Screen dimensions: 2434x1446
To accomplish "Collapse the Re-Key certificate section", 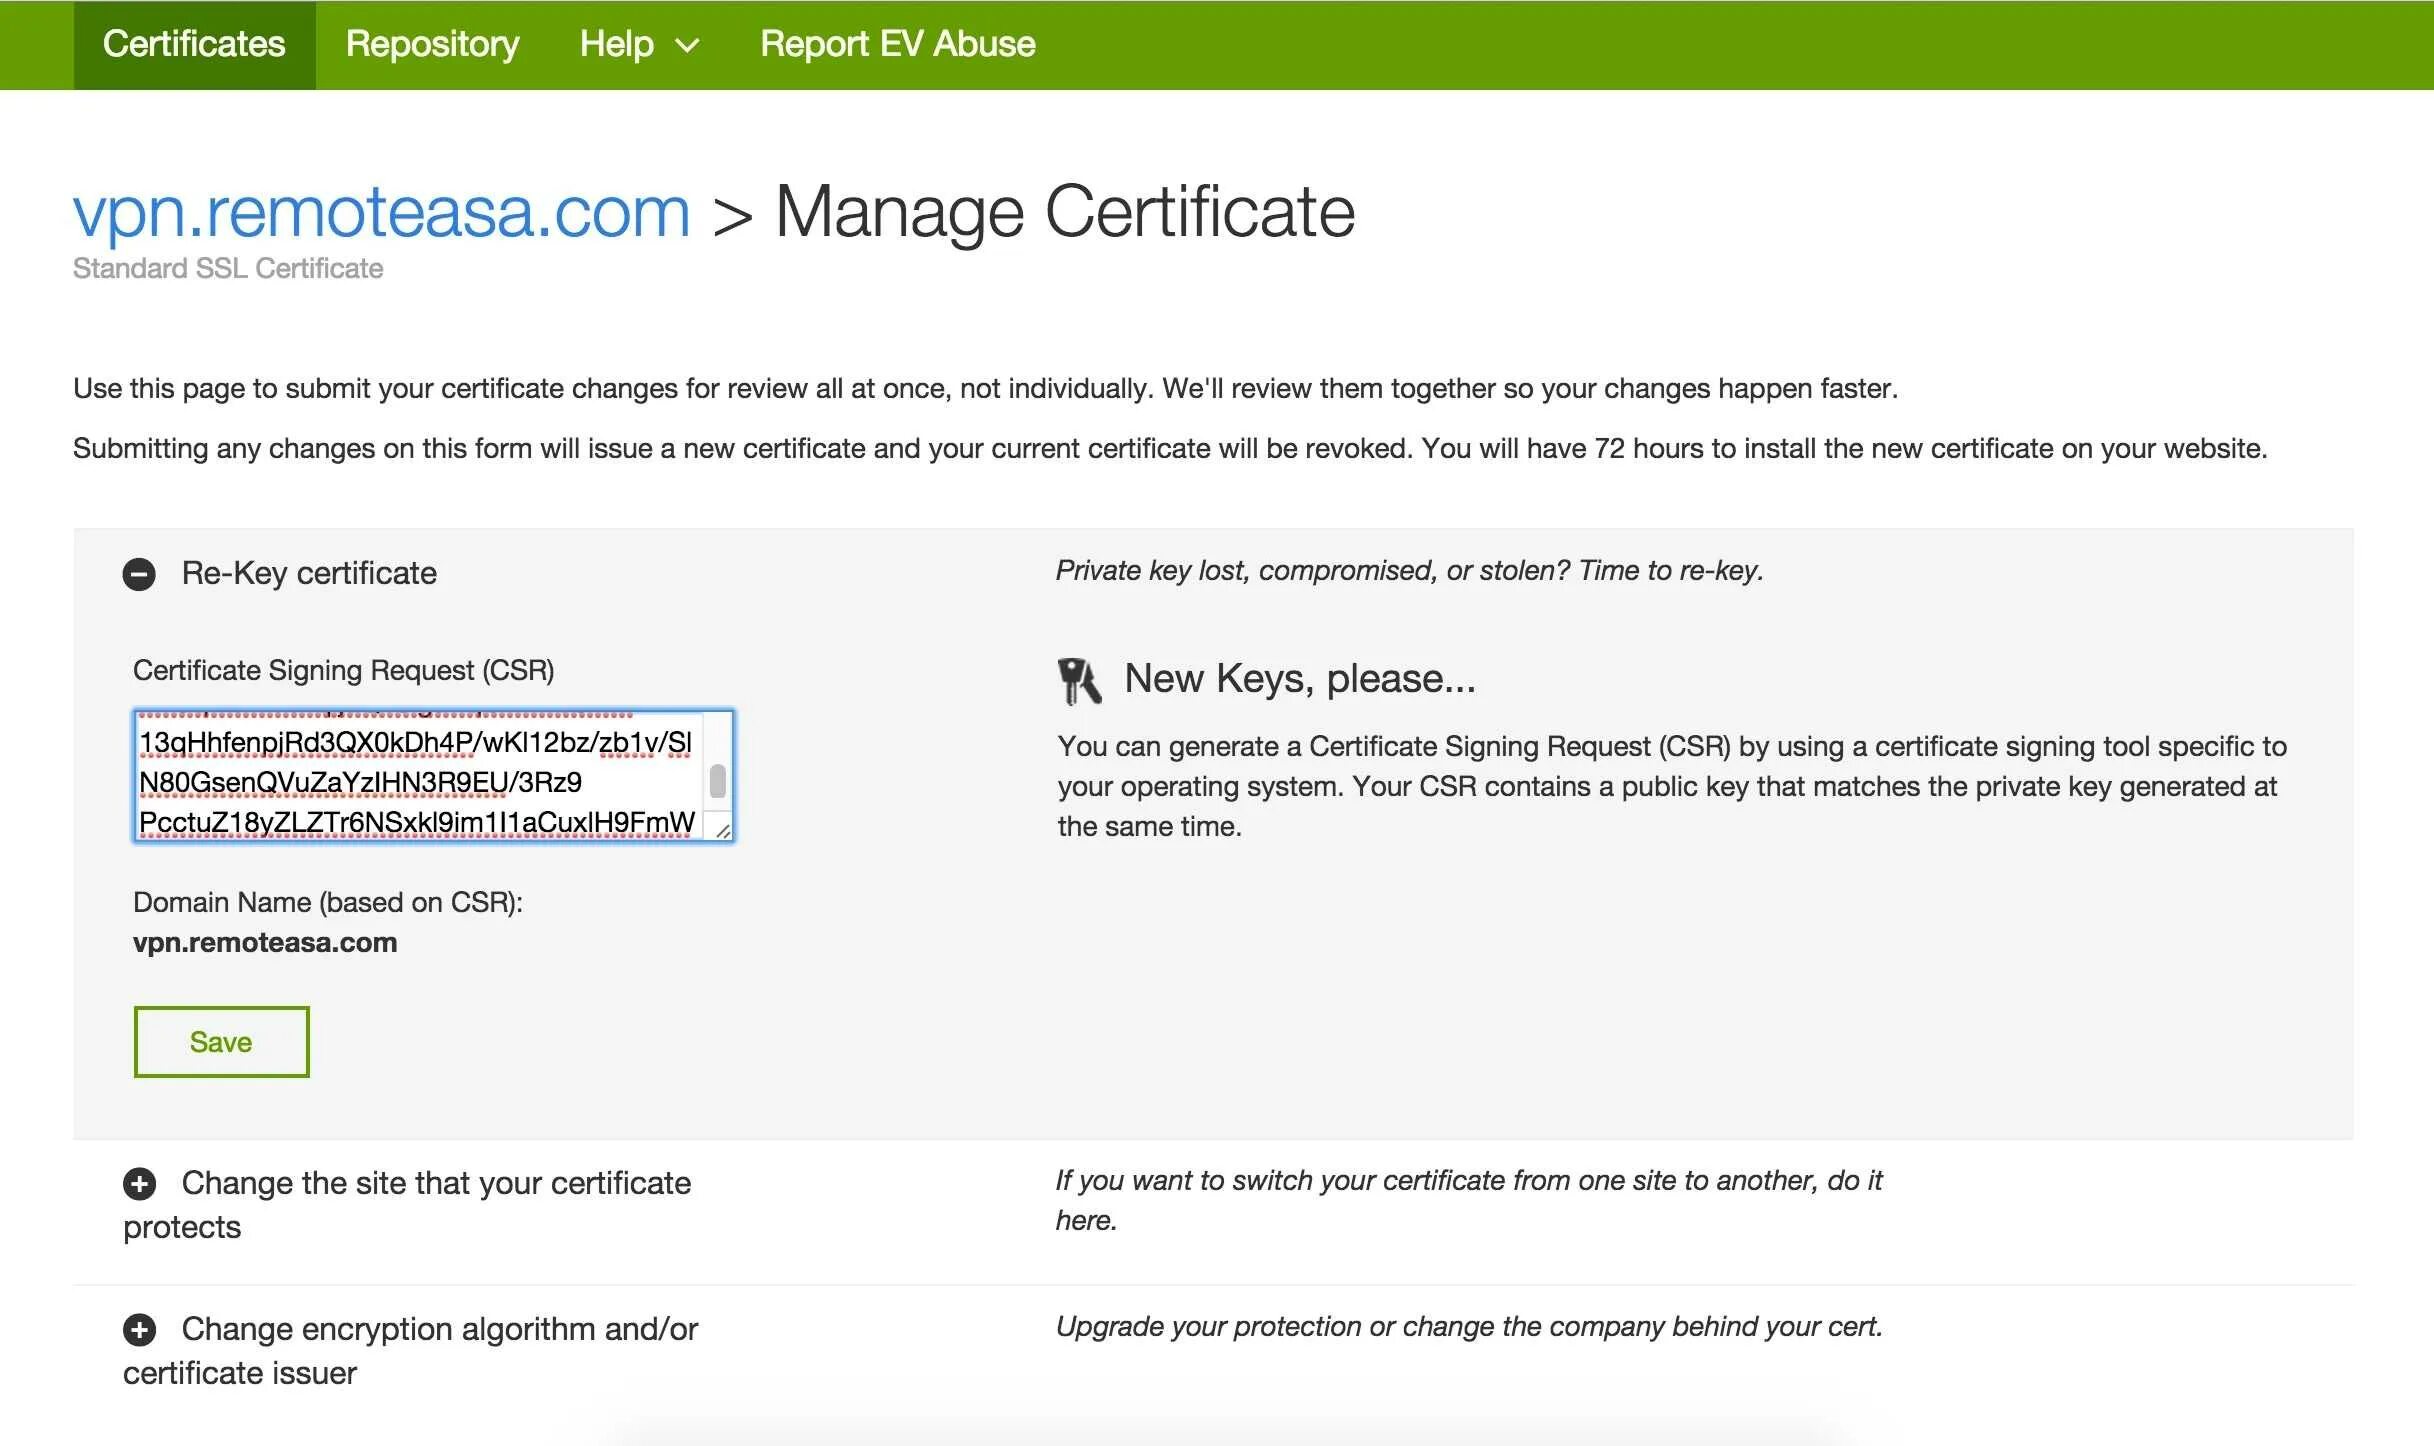I will (139, 574).
